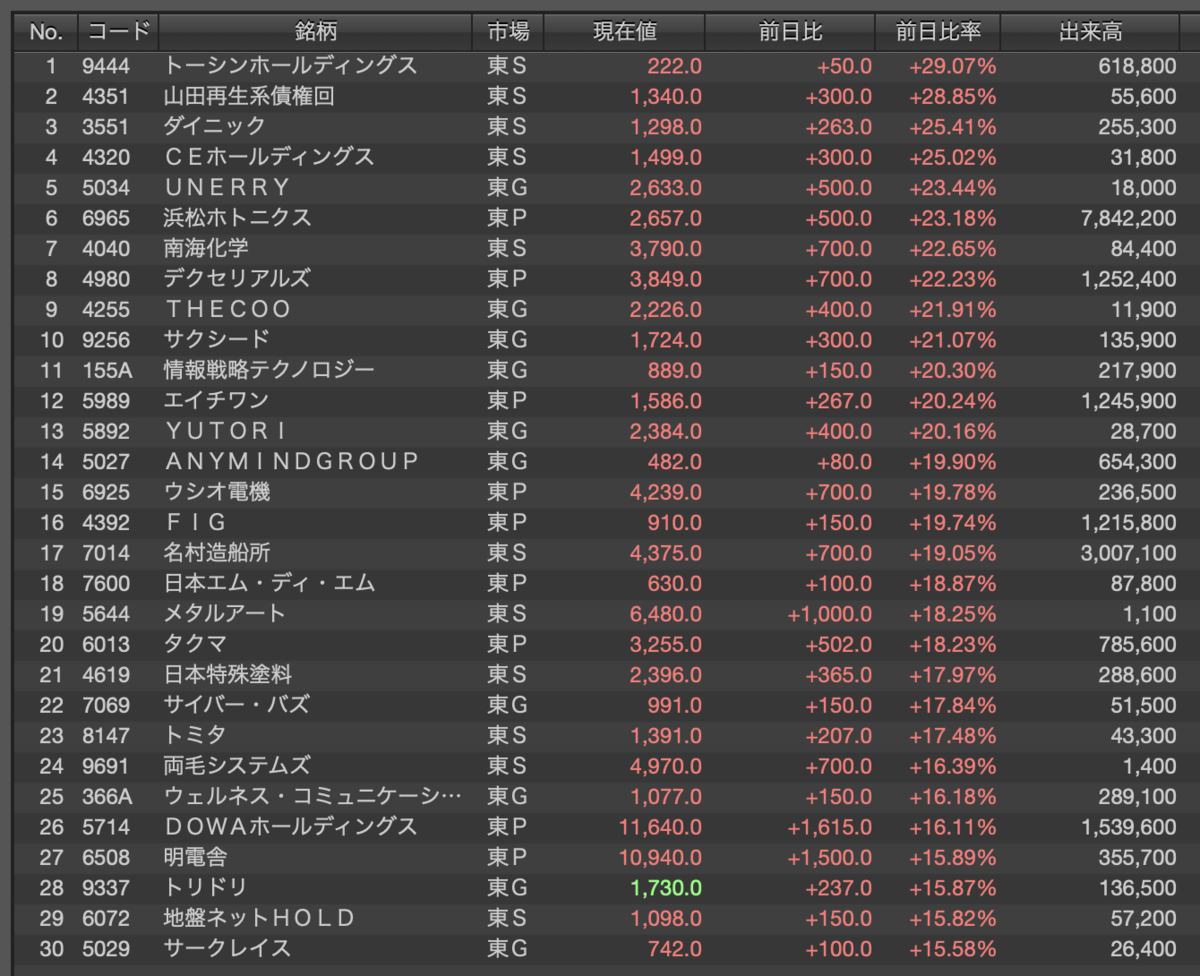Image resolution: width=1200 pixels, height=976 pixels.
Task: Click the +28.85% change rate cell
Action: 952,97
